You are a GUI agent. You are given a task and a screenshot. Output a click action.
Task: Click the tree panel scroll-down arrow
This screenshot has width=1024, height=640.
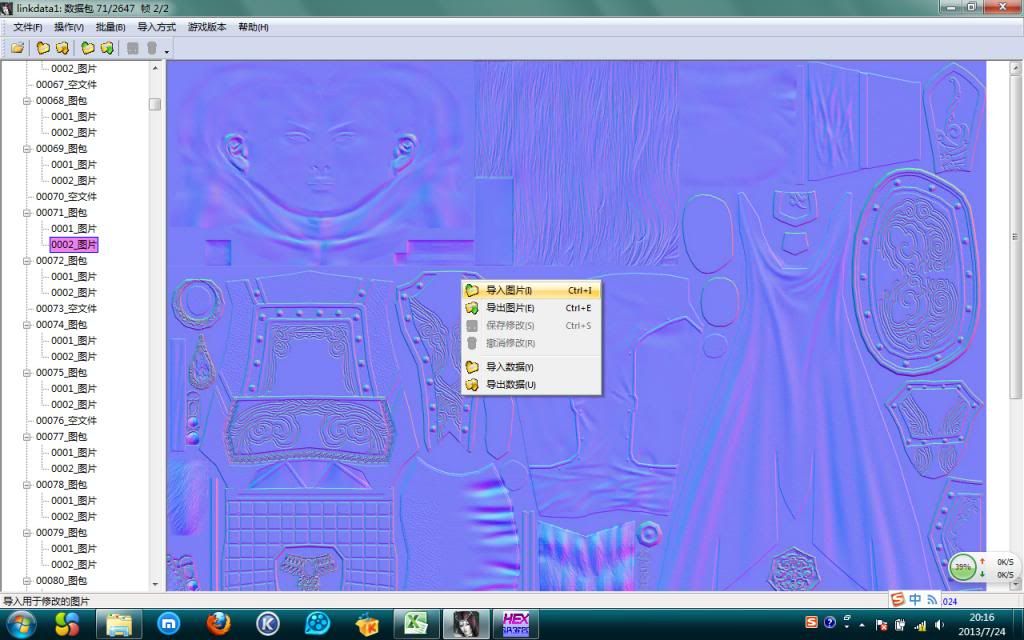(155, 585)
